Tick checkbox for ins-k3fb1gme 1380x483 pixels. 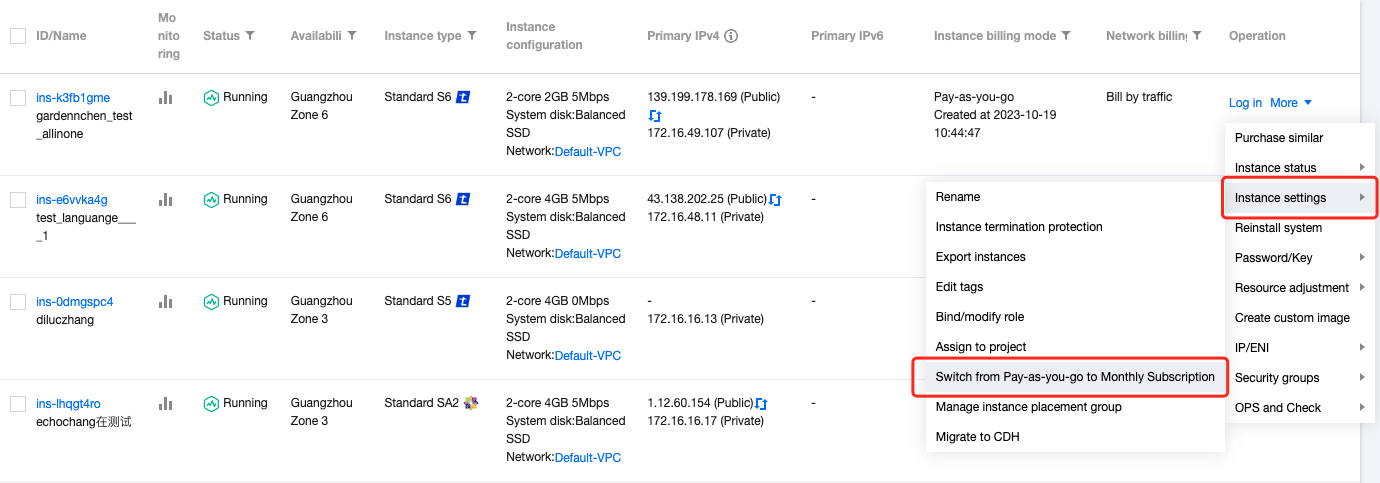(18, 98)
